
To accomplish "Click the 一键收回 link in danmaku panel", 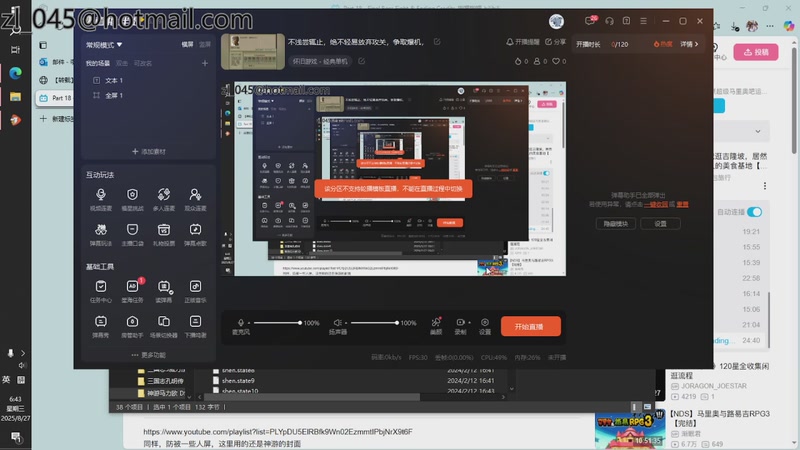I will pos(656,204).
